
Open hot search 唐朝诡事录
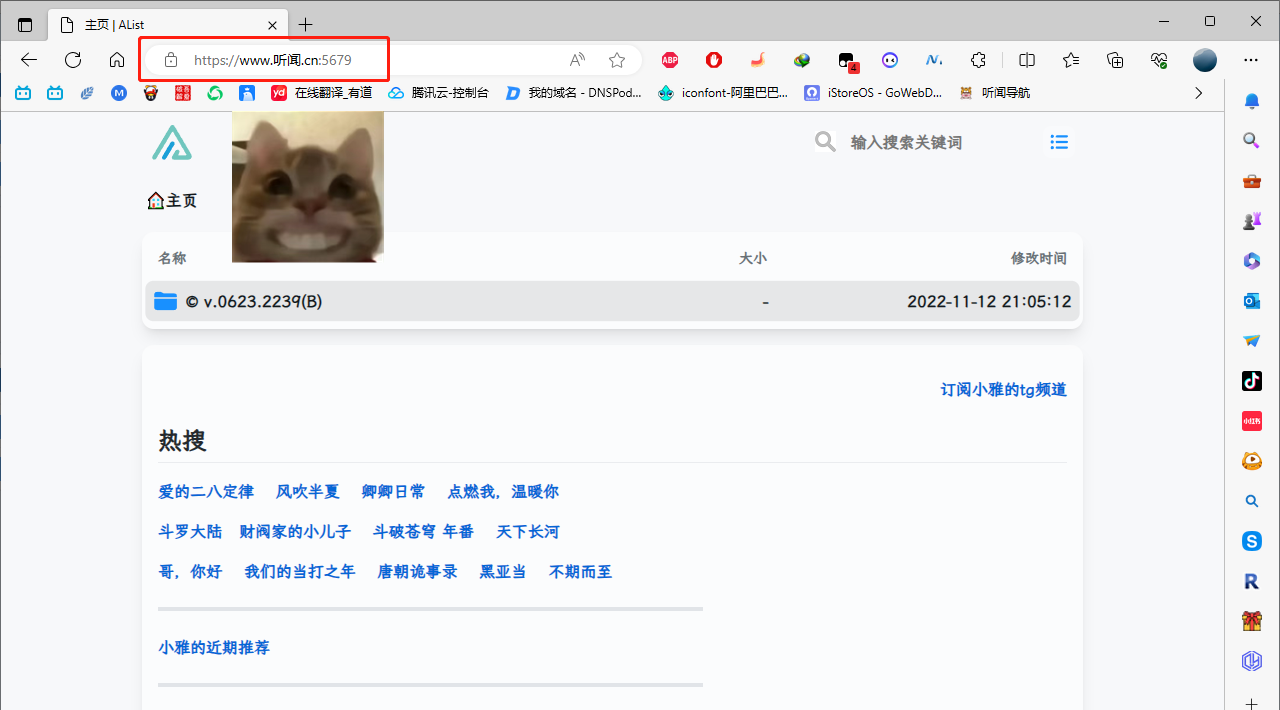[417, 571]
